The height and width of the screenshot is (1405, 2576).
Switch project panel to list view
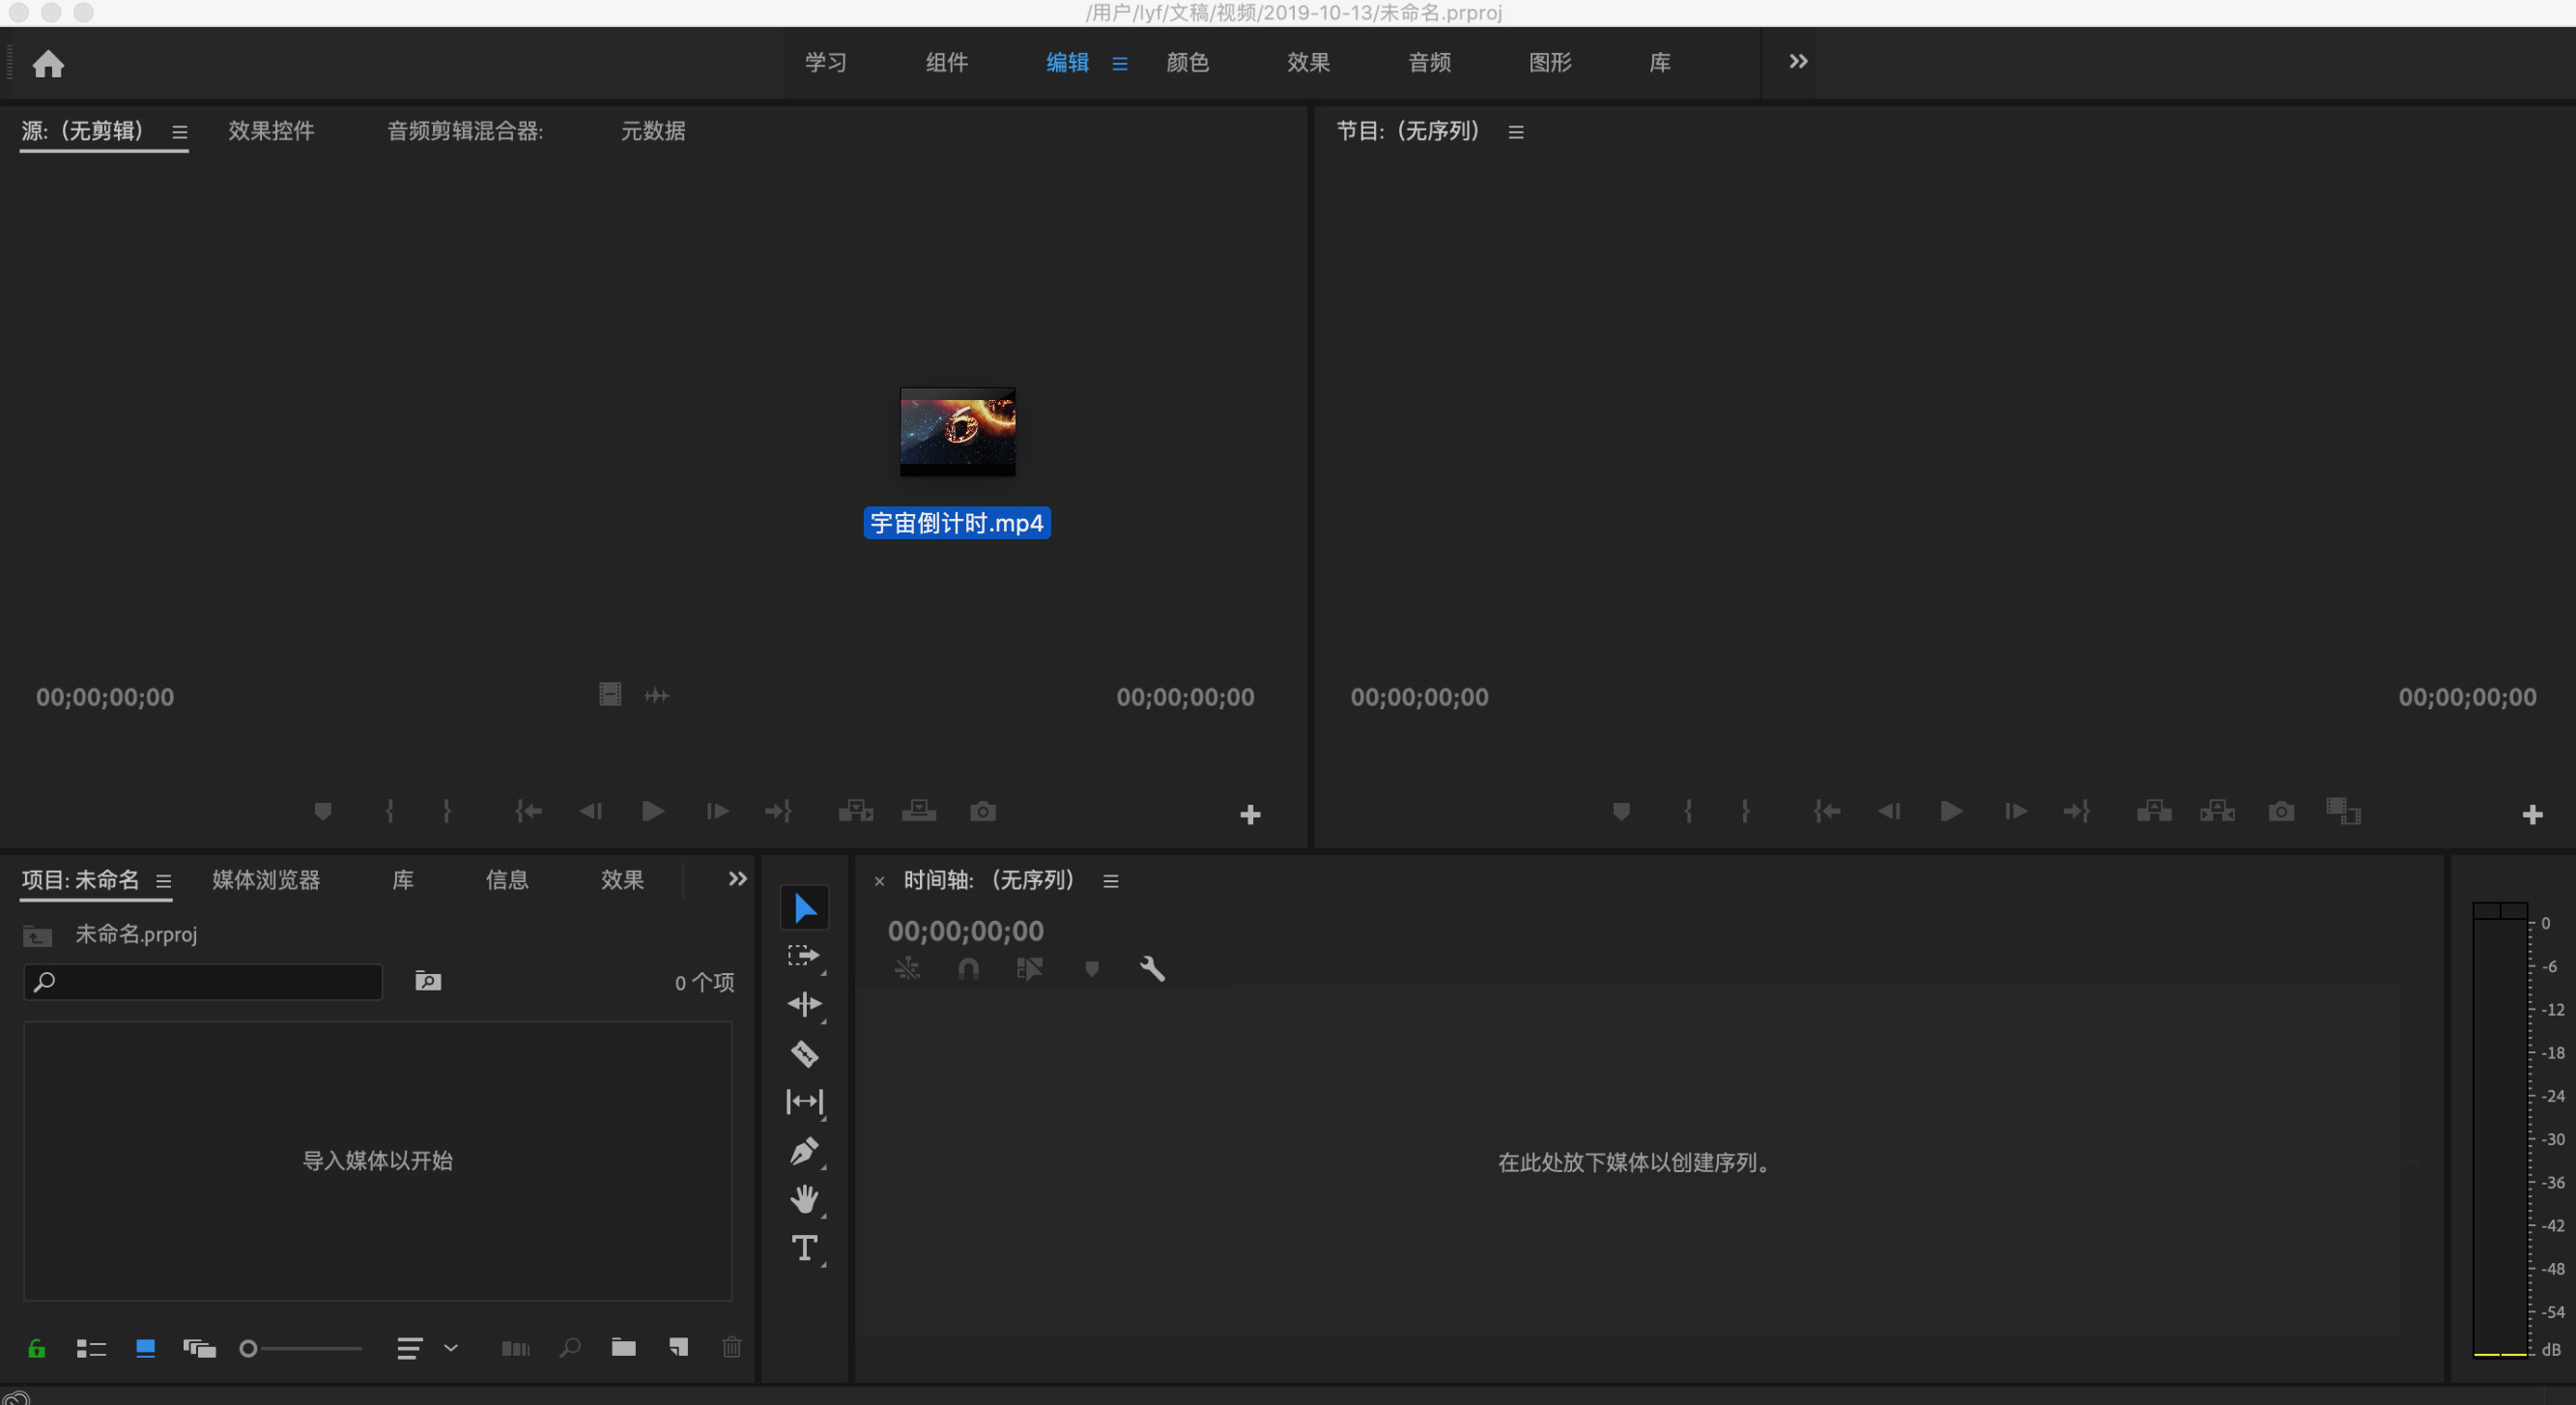[x=91, y=1347]
